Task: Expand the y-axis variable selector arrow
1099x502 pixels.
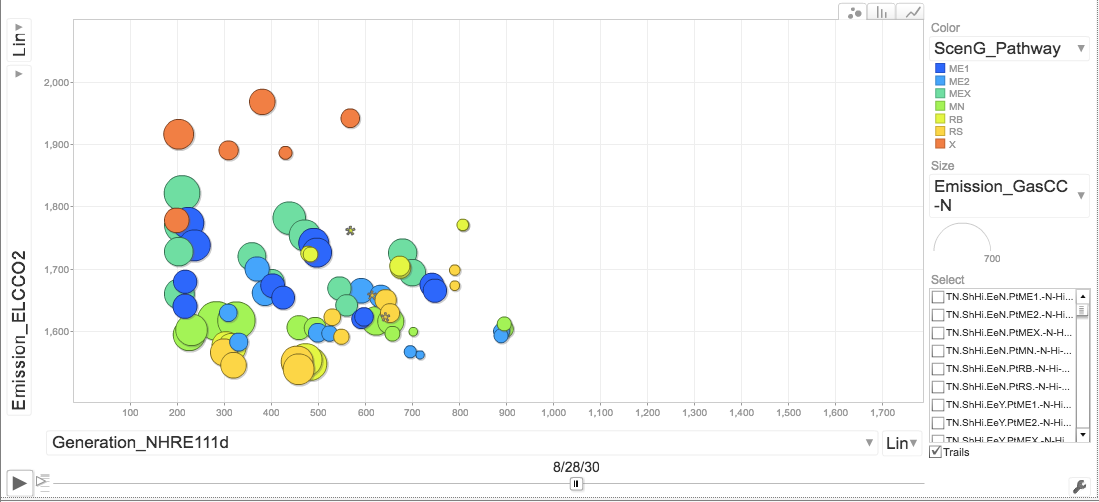Action: pos(19,74)
